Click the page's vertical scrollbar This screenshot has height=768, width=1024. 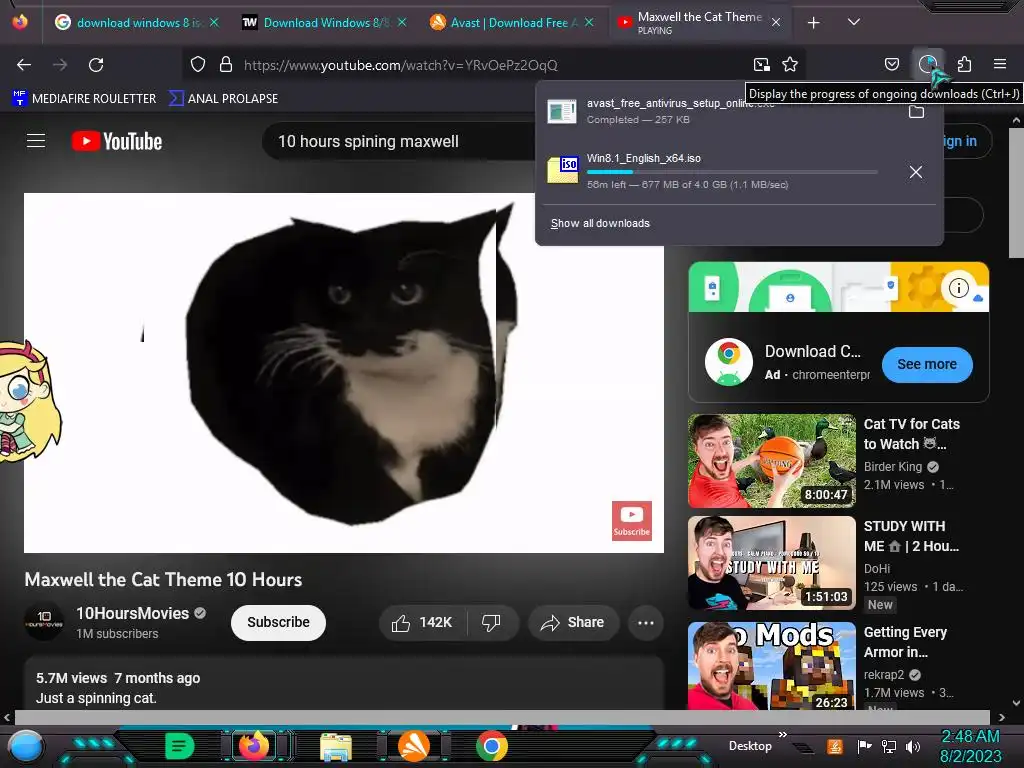click(x=1016, y=193)
